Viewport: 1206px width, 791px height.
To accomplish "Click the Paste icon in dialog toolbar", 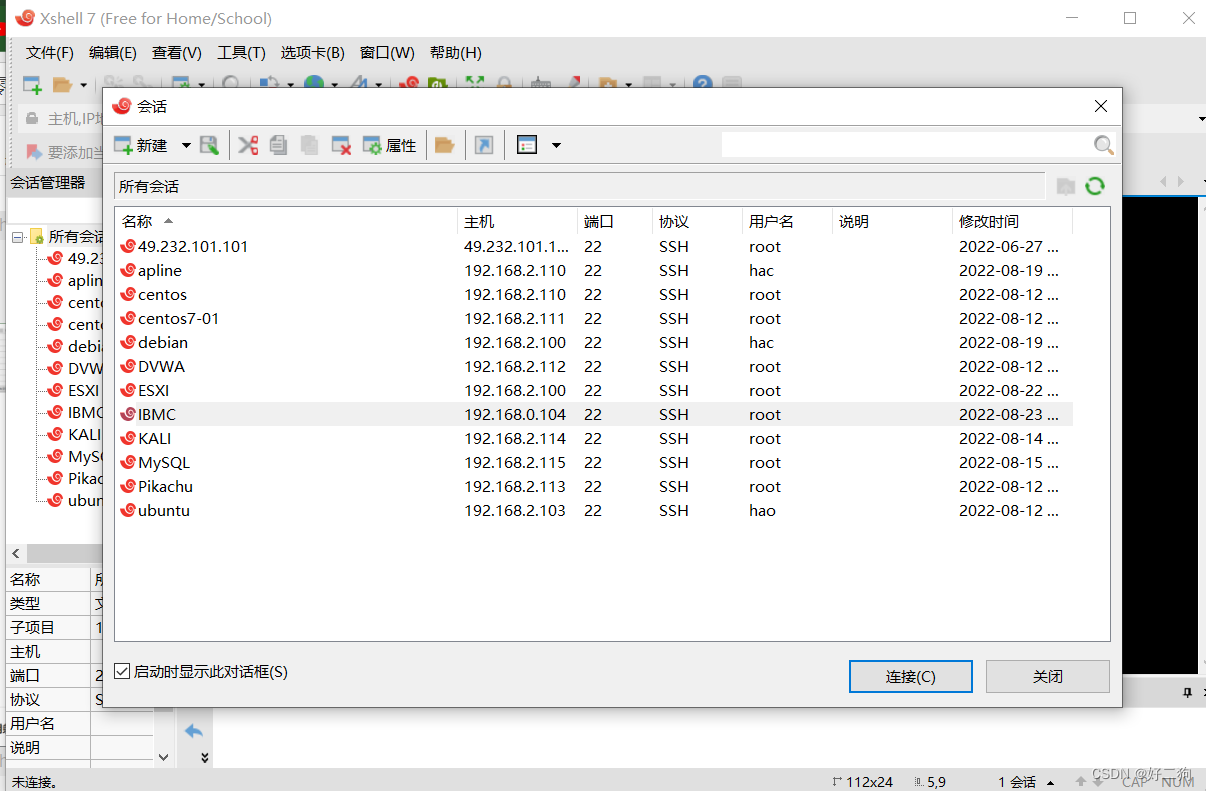I will point(310,146).
